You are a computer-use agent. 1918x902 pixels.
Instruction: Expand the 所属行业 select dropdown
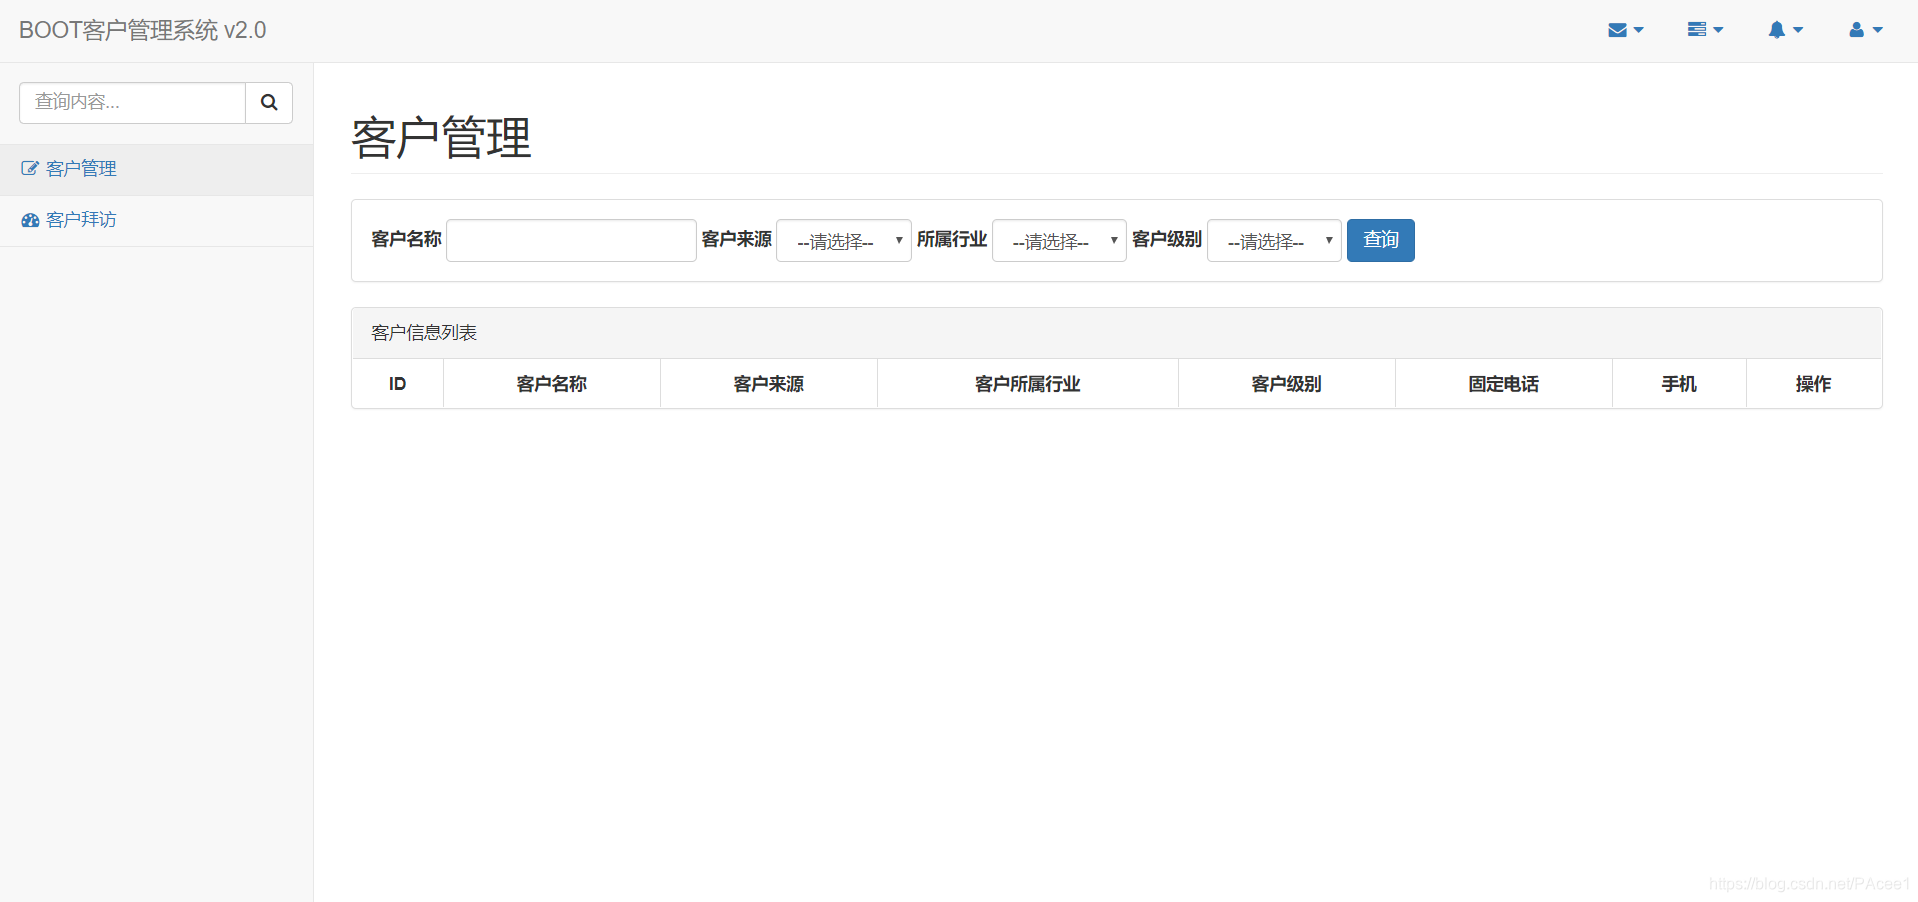(1059, 240)
